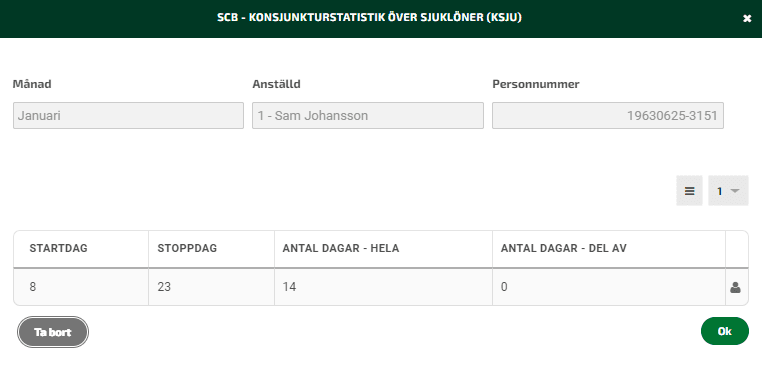Click the person icon in the table row

[x=735, y=288]
